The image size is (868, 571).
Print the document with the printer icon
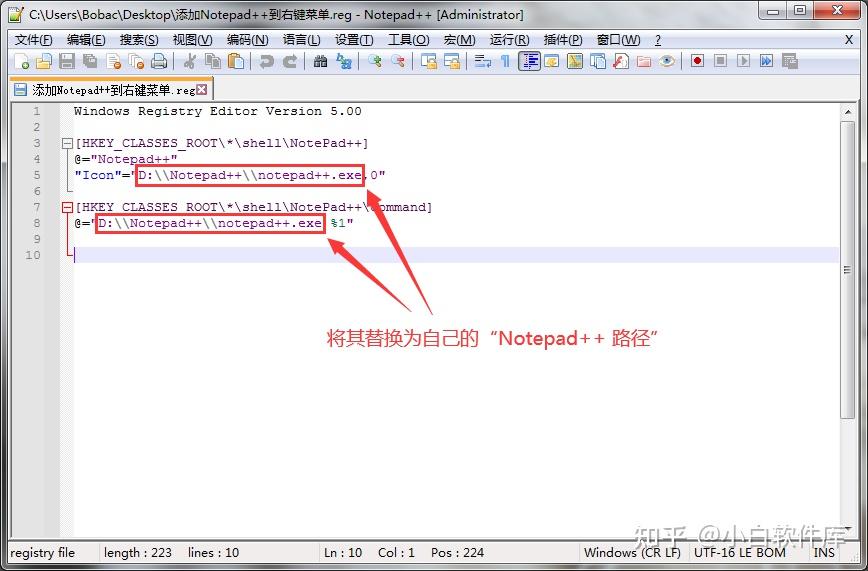tap(159, 61)
